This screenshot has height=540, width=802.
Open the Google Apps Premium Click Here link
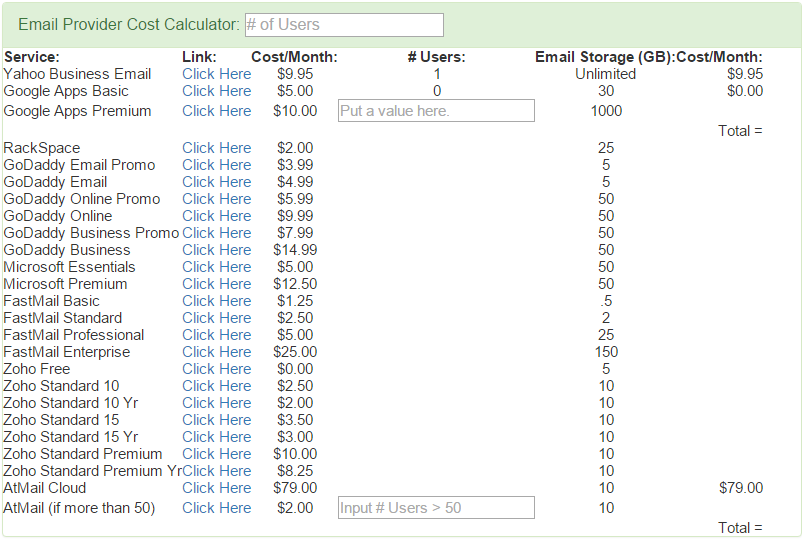click(x=217, y=111)
